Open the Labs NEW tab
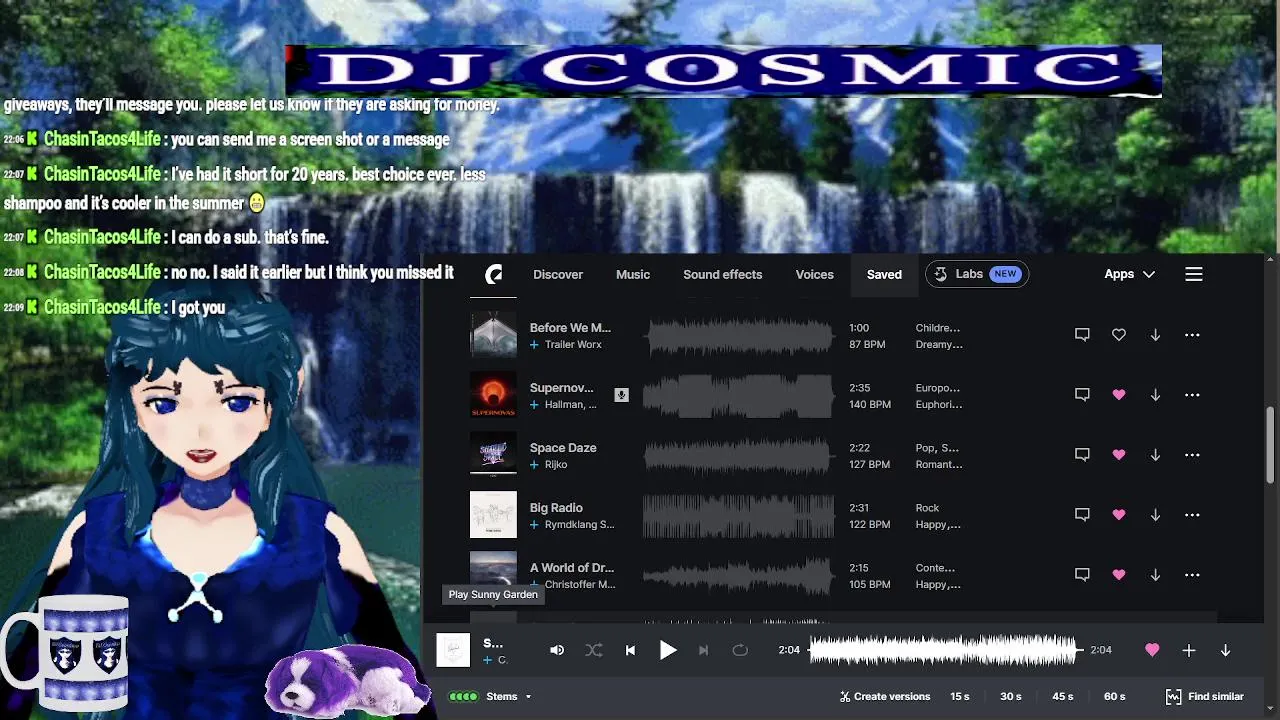This screenshot has width=1280, height=720. tap(977, 274)
